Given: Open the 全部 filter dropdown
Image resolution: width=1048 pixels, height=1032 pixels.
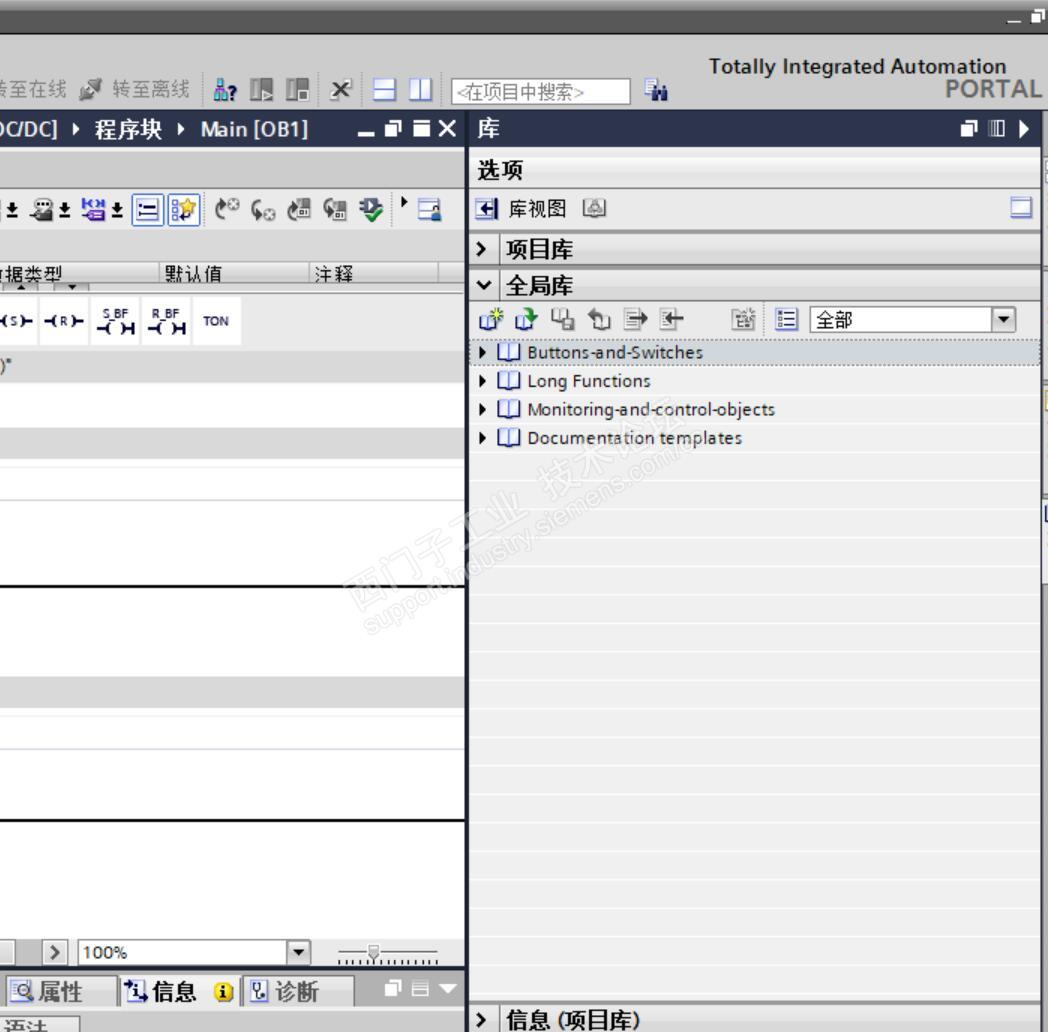Looking at the screenshot, I should pyautogui.click(x=1003, y=319).
